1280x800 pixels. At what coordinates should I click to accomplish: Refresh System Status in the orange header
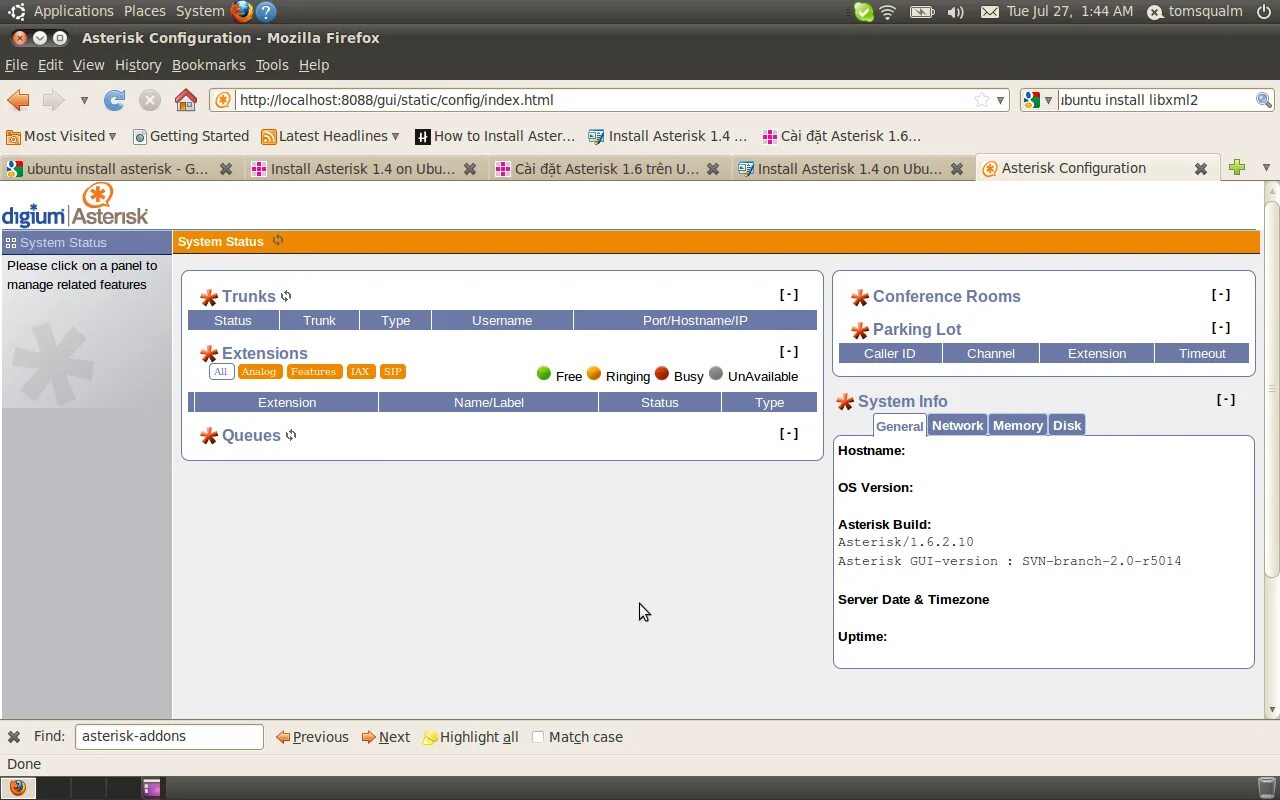(x=278, y=241)
